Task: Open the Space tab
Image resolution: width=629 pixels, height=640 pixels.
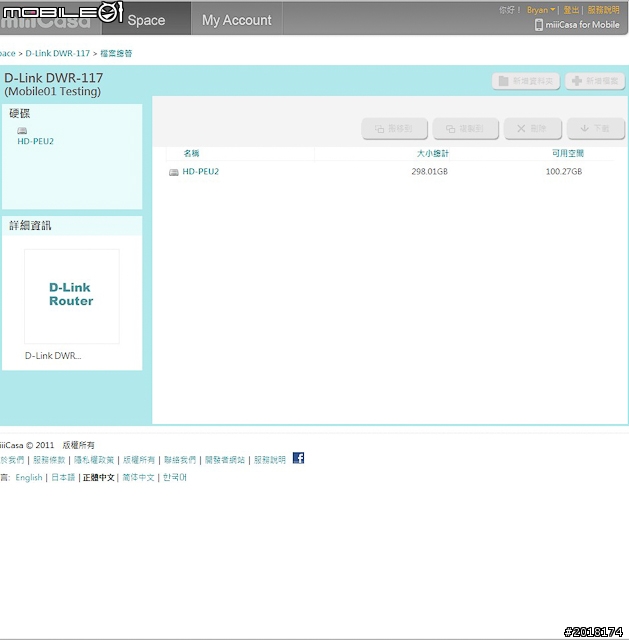Action: coord(146,20)
